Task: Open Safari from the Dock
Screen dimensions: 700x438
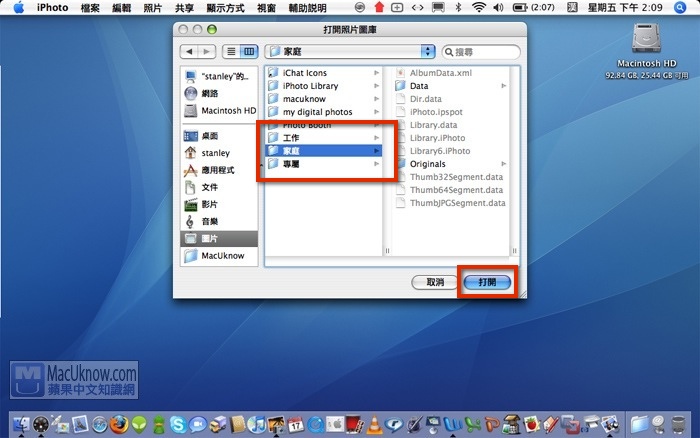Action: click(100, 425)
